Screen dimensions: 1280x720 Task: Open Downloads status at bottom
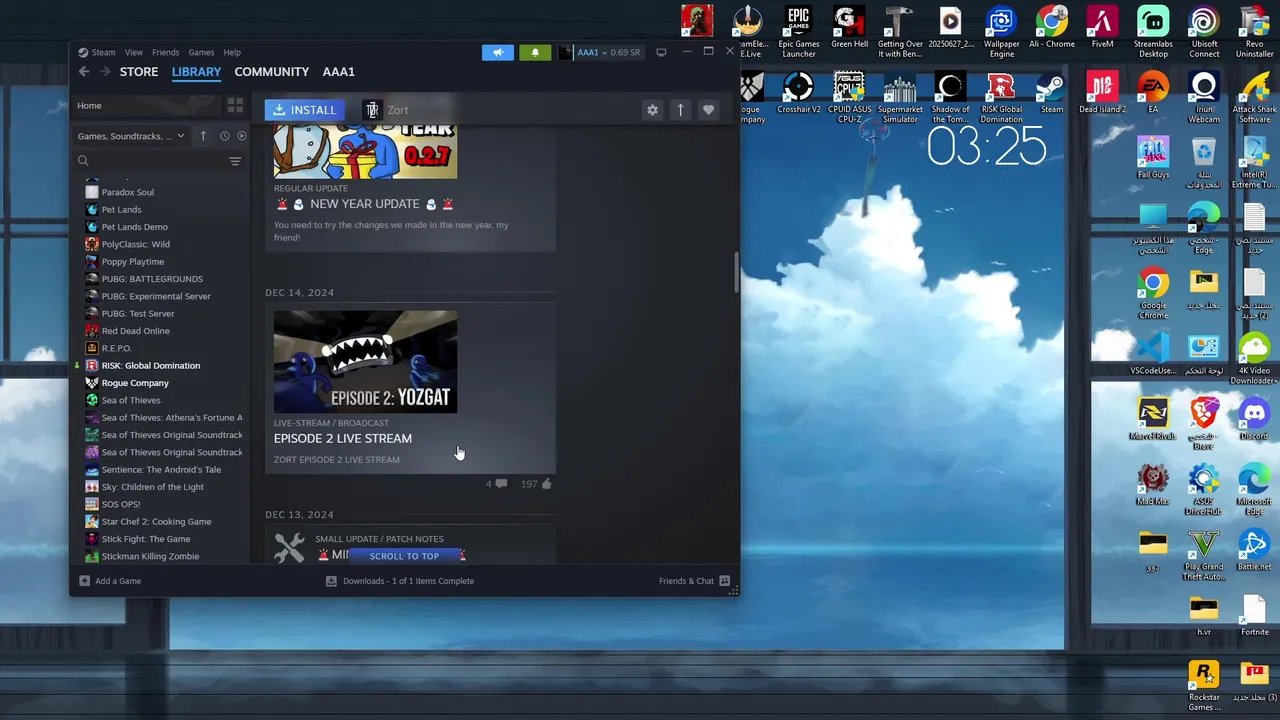[x=400, y=581]
